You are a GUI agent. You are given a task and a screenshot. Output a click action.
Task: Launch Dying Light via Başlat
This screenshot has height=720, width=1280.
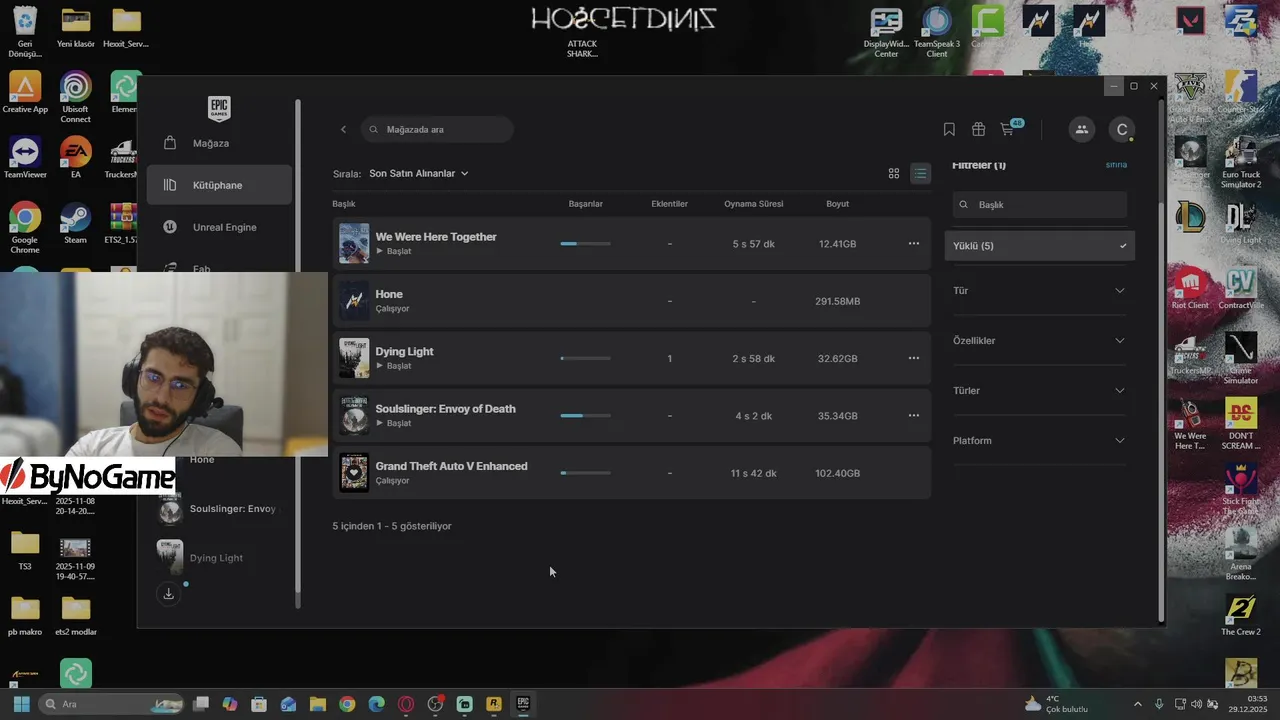click(394, 366)
